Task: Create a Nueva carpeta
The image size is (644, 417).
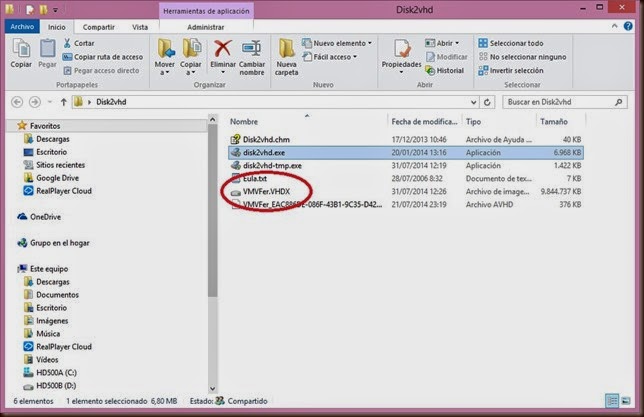Action: pos(286,57)
